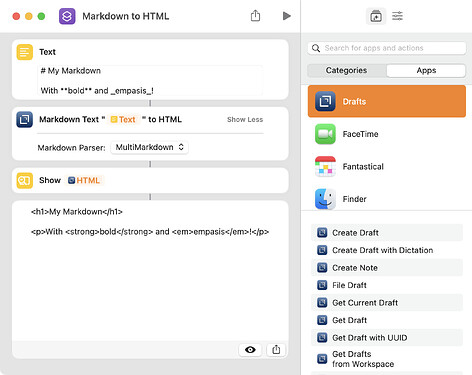Click the yellow minimize window button

click(x=29, y=16)
